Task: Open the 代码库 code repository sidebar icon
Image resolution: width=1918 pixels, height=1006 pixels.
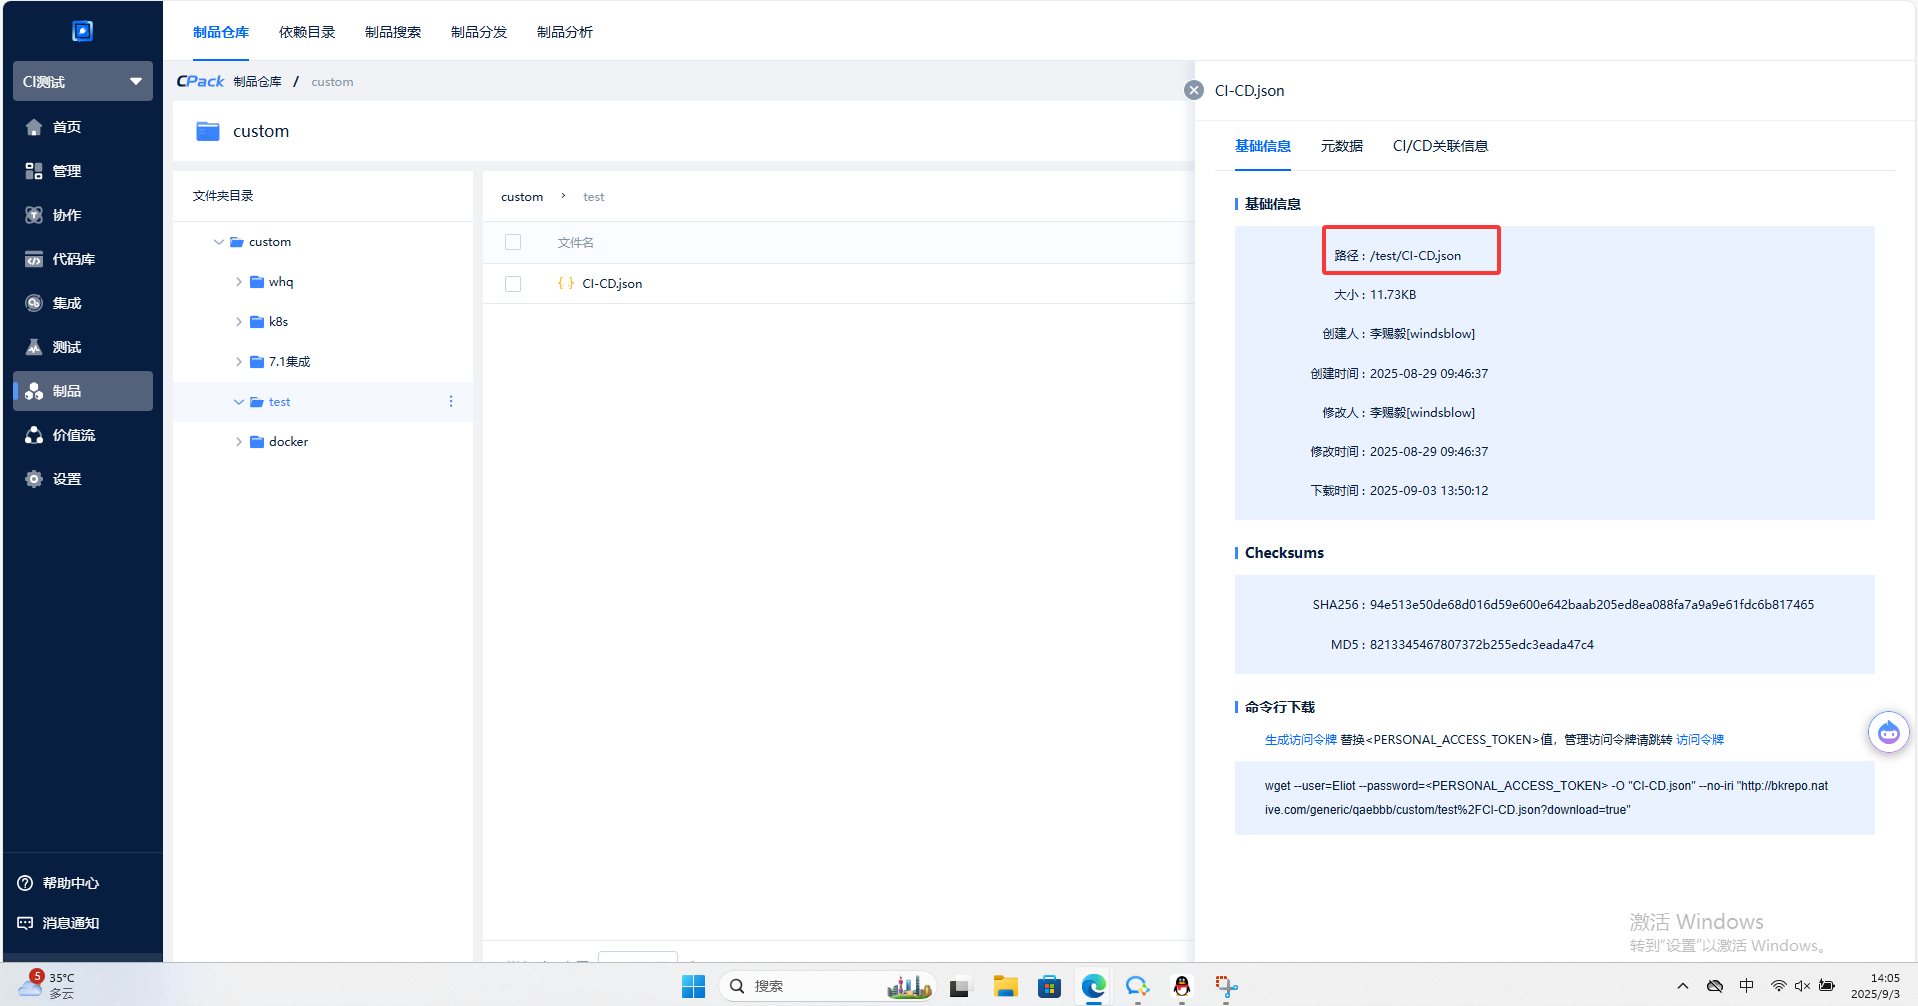Action: [34, 259]
